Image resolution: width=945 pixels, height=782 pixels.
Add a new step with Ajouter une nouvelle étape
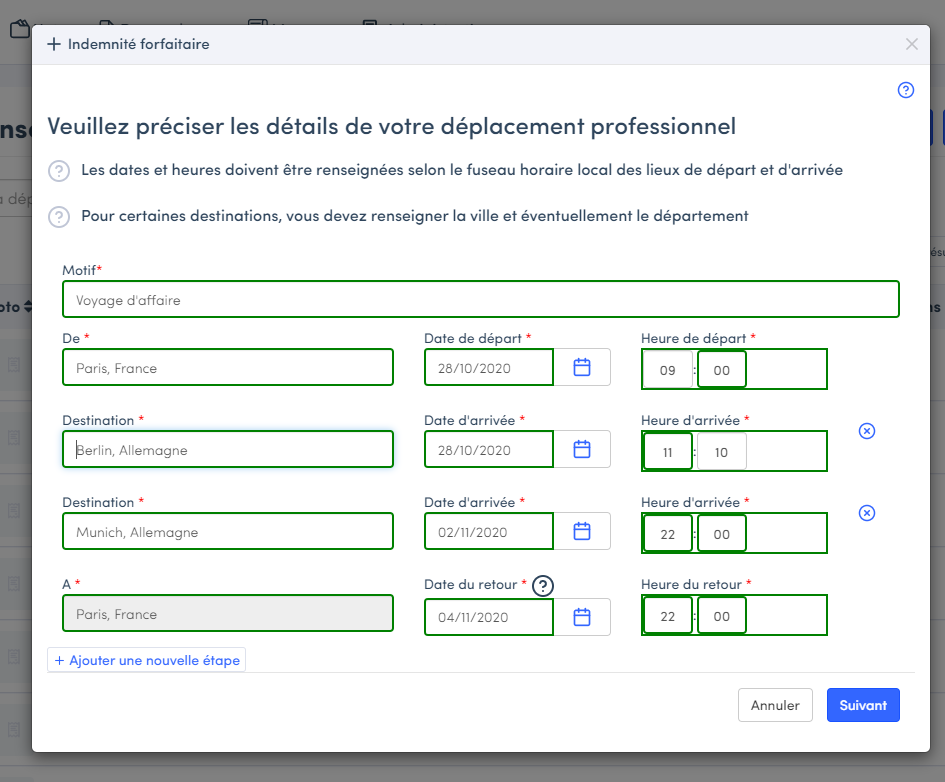146,660
